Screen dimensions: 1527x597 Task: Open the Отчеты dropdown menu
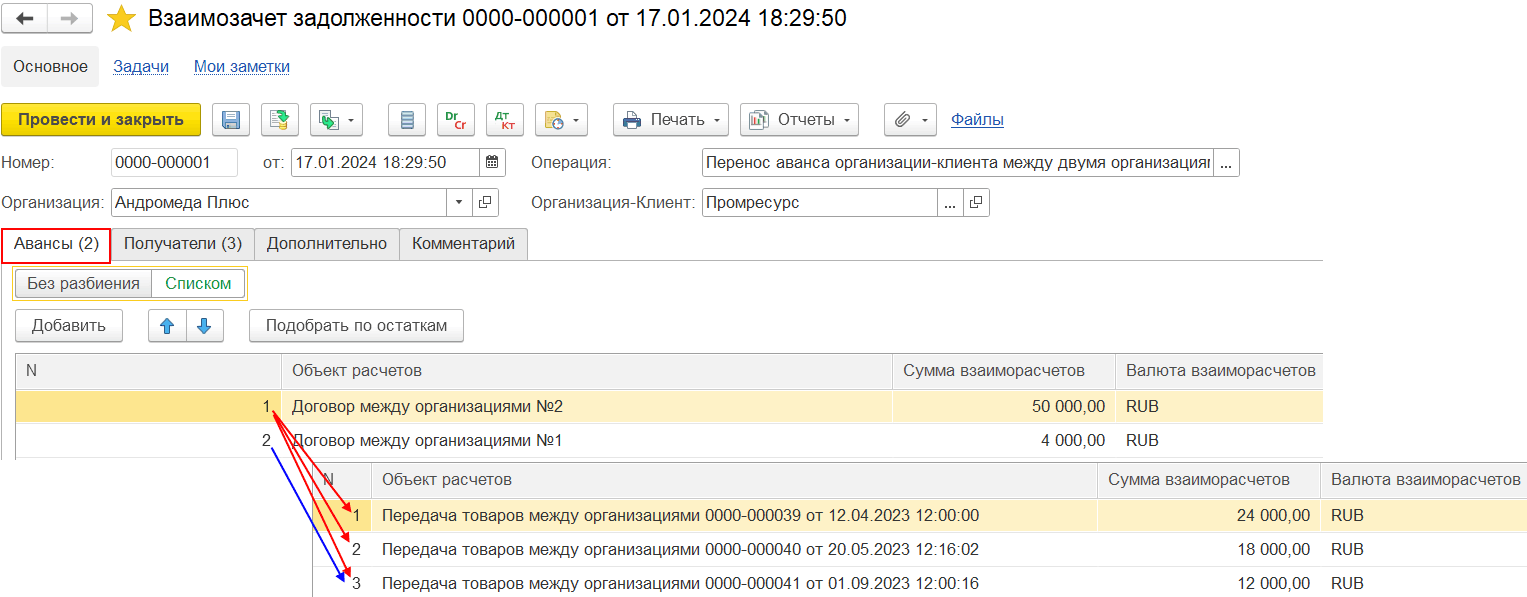point(799,120)
